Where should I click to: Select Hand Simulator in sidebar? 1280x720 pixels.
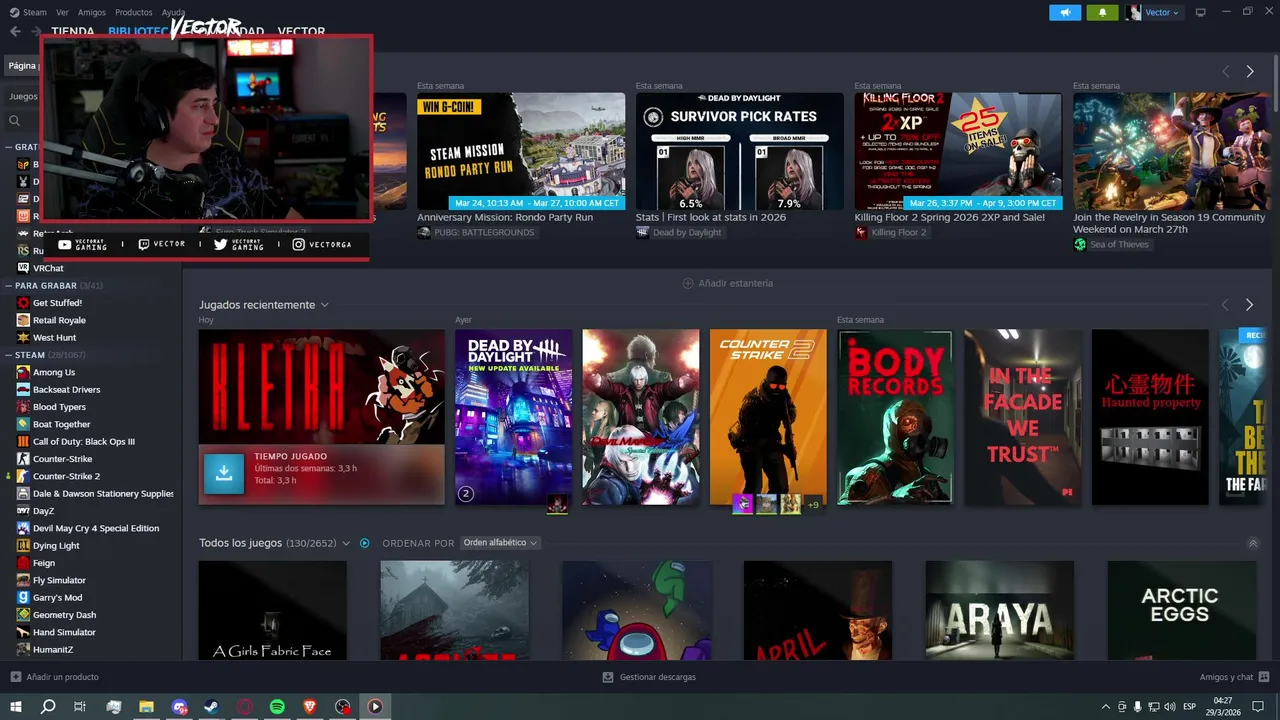point(64,633)
